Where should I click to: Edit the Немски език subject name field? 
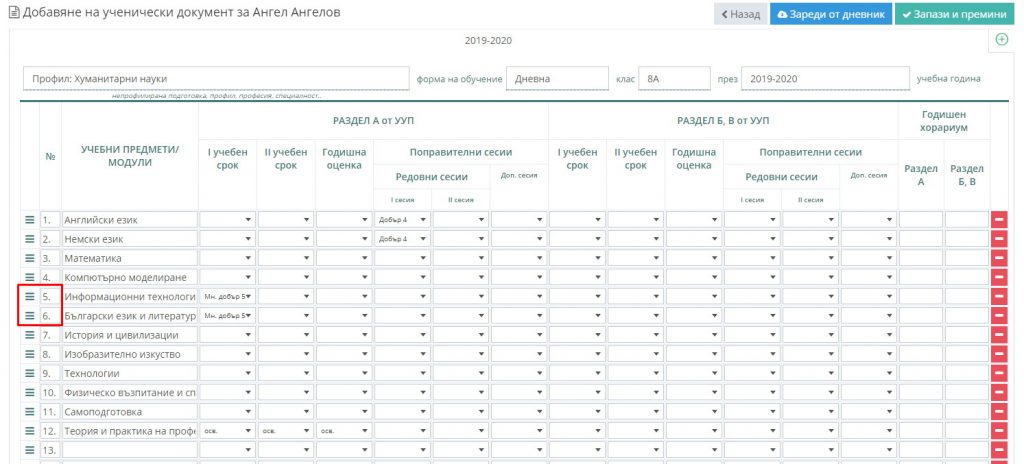130,239
